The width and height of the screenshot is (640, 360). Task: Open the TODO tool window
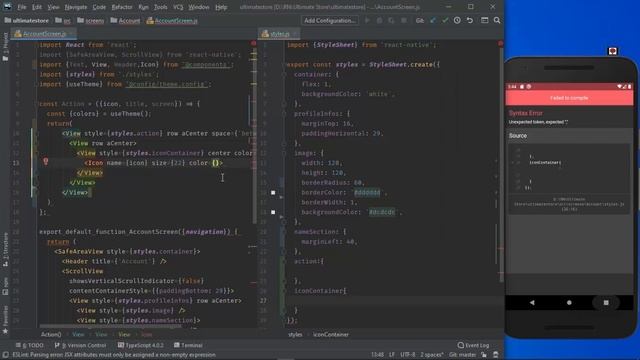tap(29, 345)
